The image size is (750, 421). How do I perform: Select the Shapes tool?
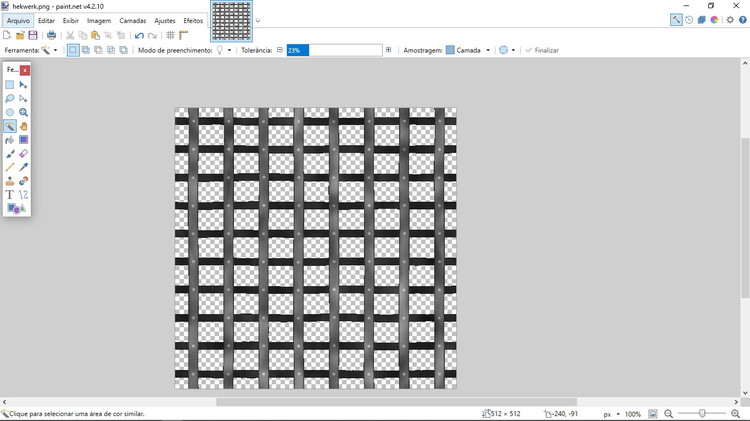pyautogui.click(x=16, y=209)
